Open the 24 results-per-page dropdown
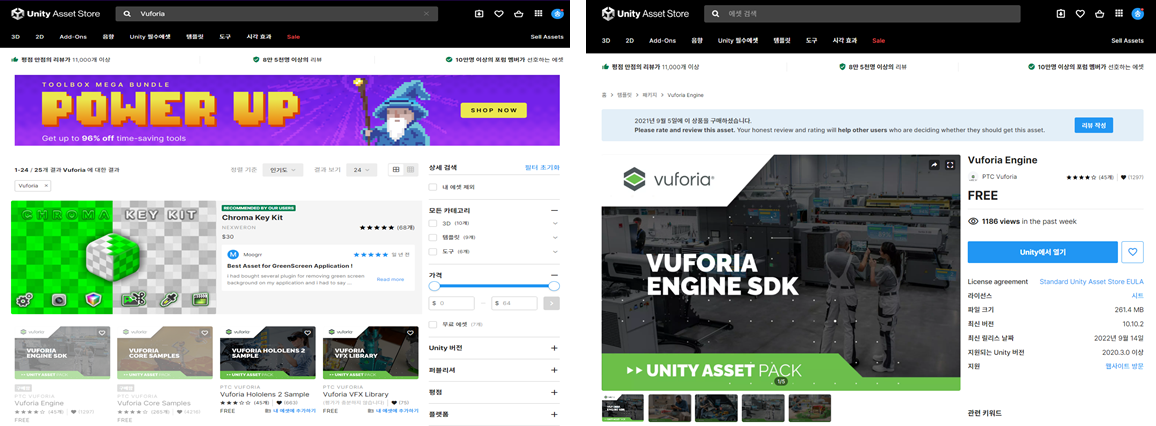The height and width of the screenshot is (426, 1156). pyautogui.click(x=363, y=170)
